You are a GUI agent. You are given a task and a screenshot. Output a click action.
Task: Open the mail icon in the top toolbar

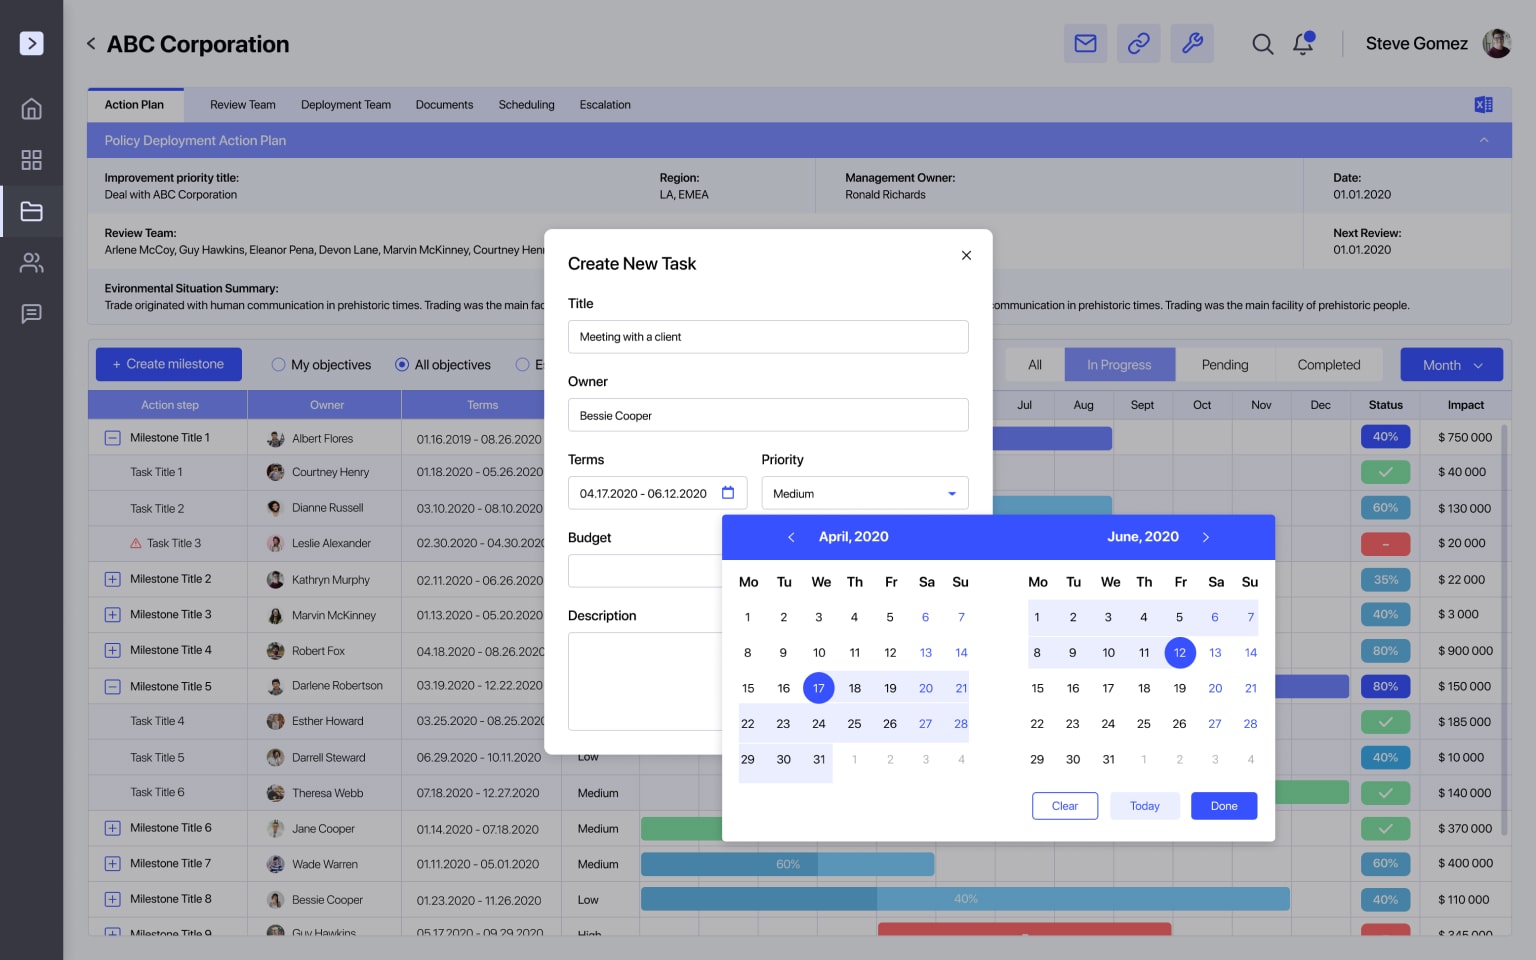pyautogui.click(x=1085, y=43)
